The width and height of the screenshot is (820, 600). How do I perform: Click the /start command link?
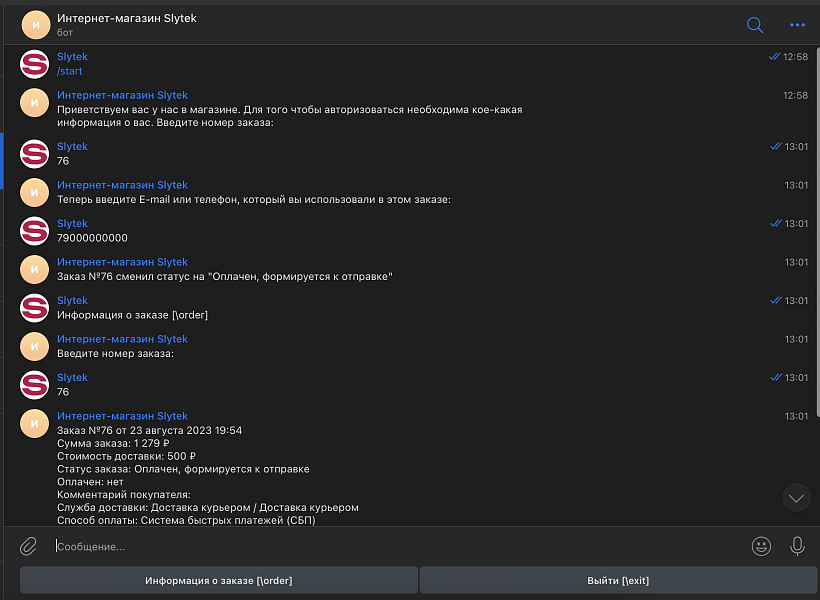70,72
